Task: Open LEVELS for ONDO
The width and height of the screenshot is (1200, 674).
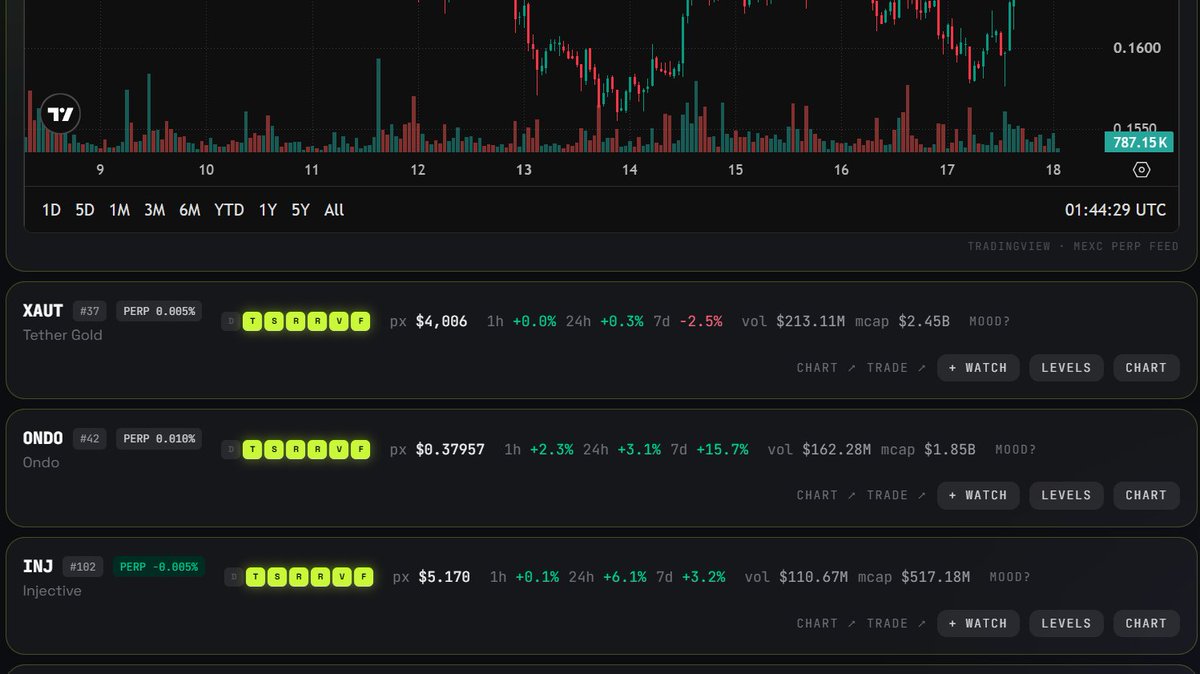Action: (1066, 495)
